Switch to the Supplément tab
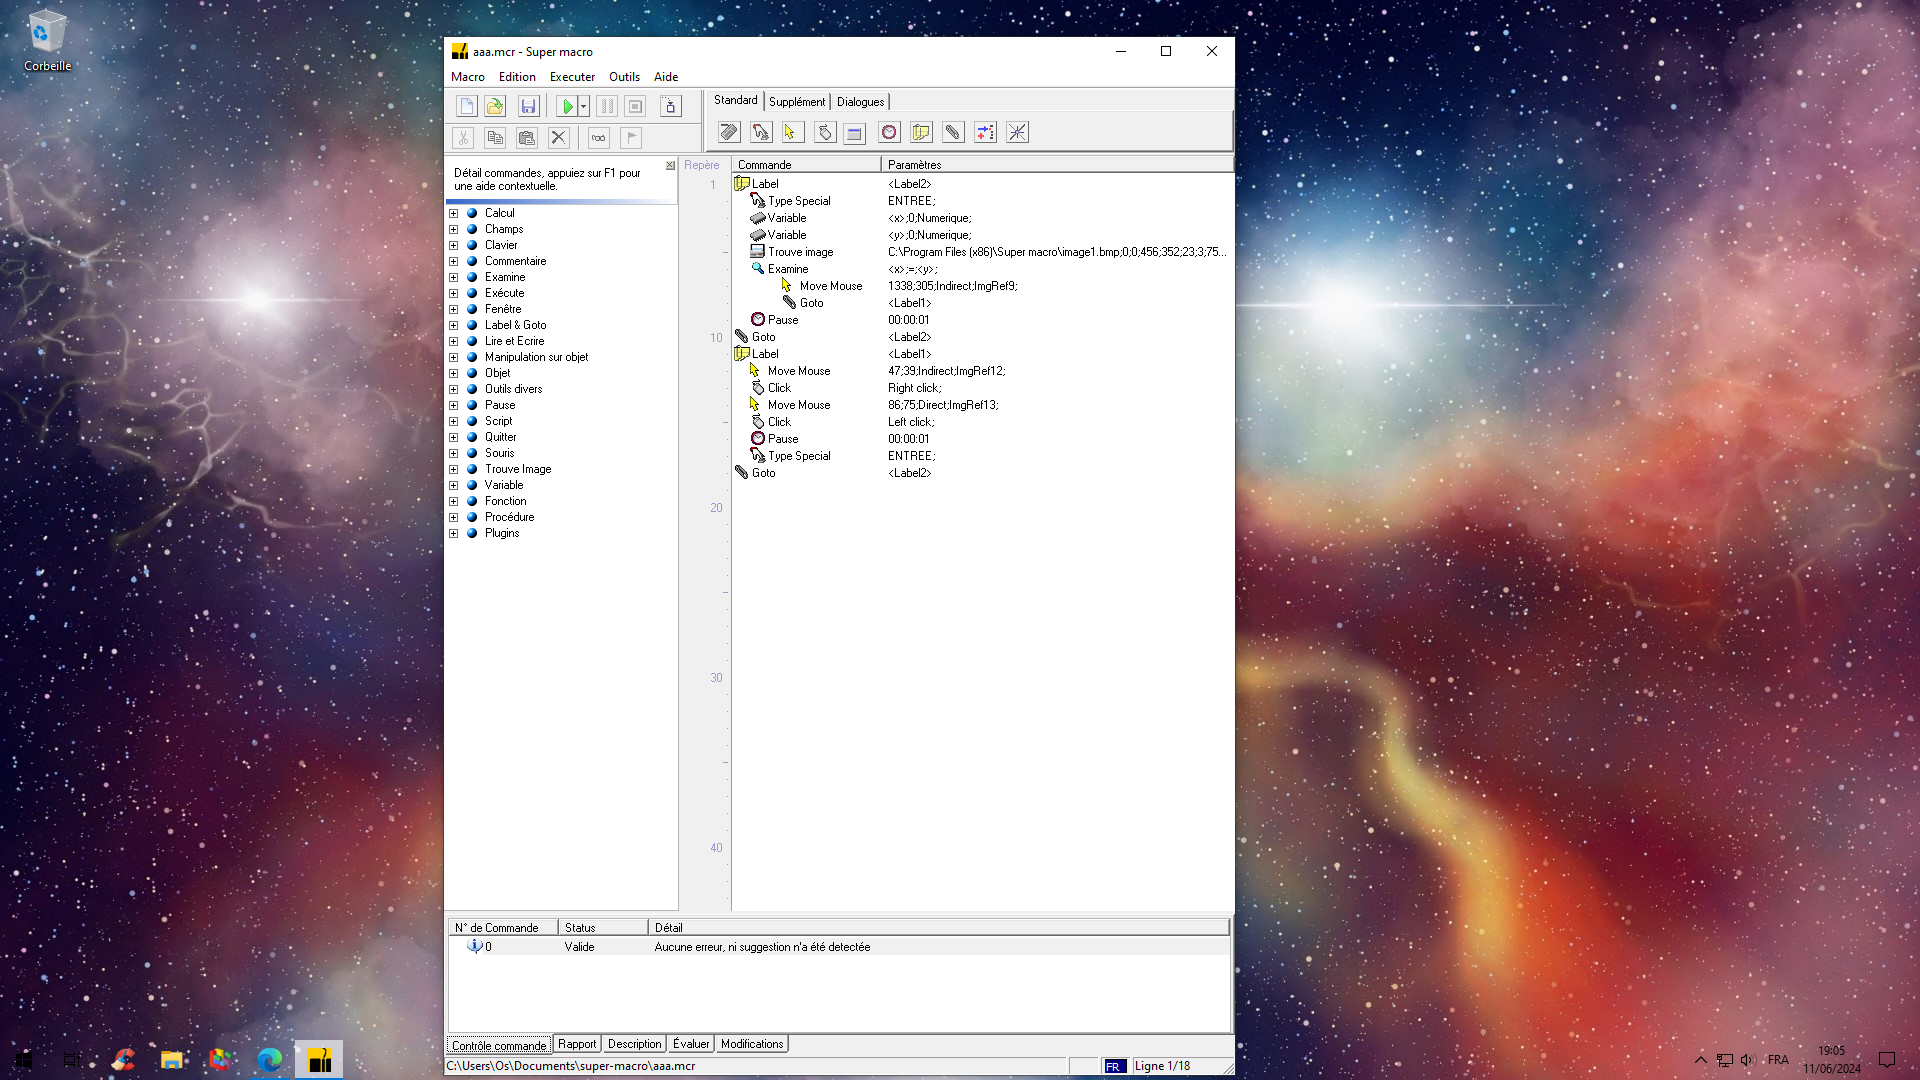This screenshot has width=1920, height=1080. (x=796, y=102)
